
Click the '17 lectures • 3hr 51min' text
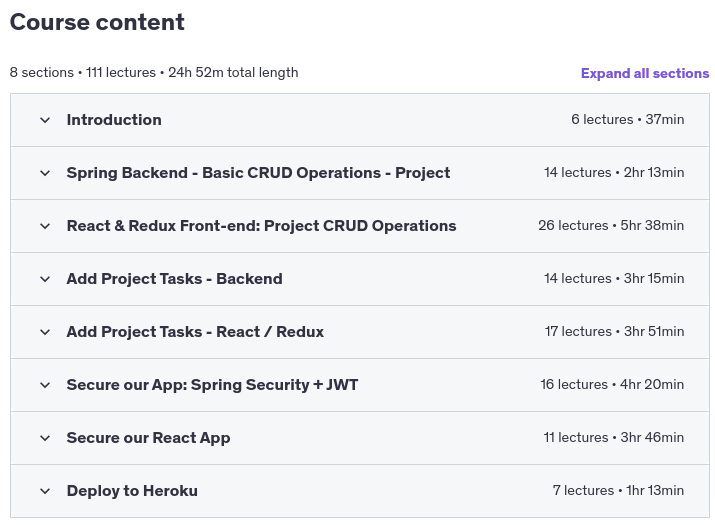coord(614,331)
